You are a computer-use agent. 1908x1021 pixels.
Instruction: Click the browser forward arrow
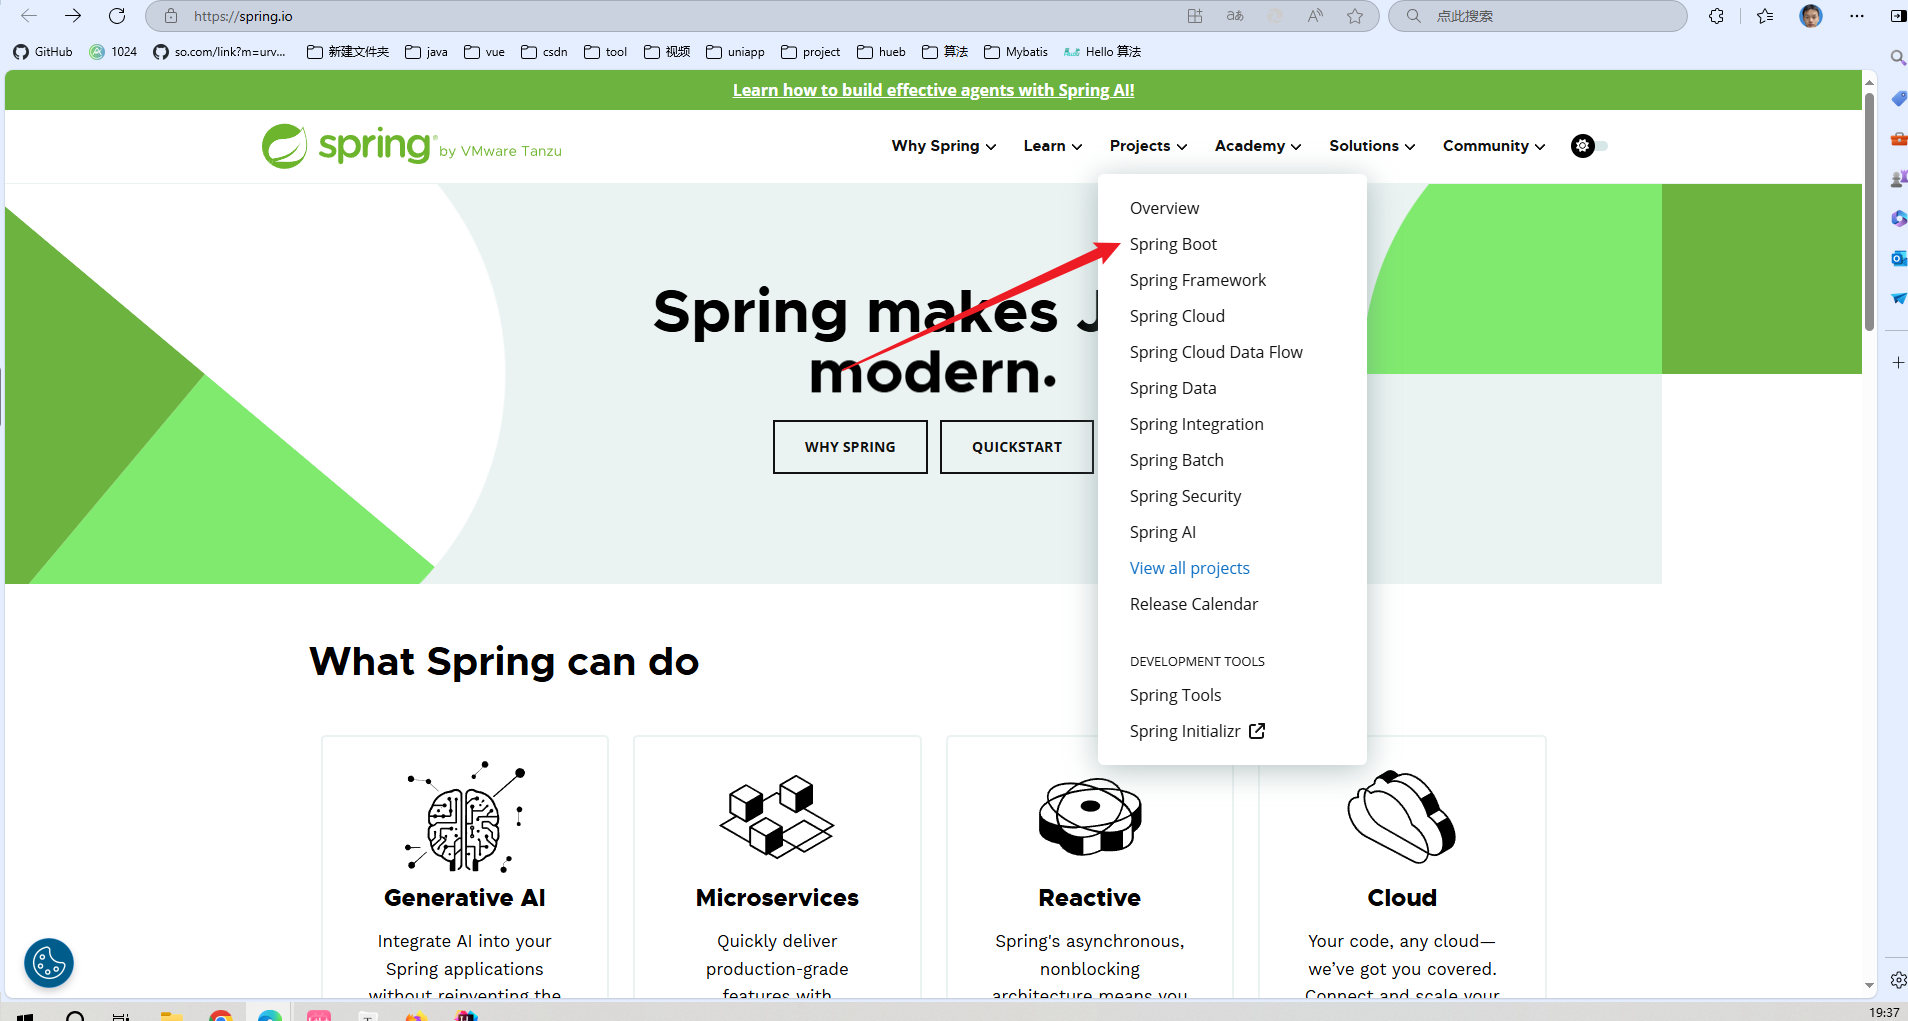(73, 16)
